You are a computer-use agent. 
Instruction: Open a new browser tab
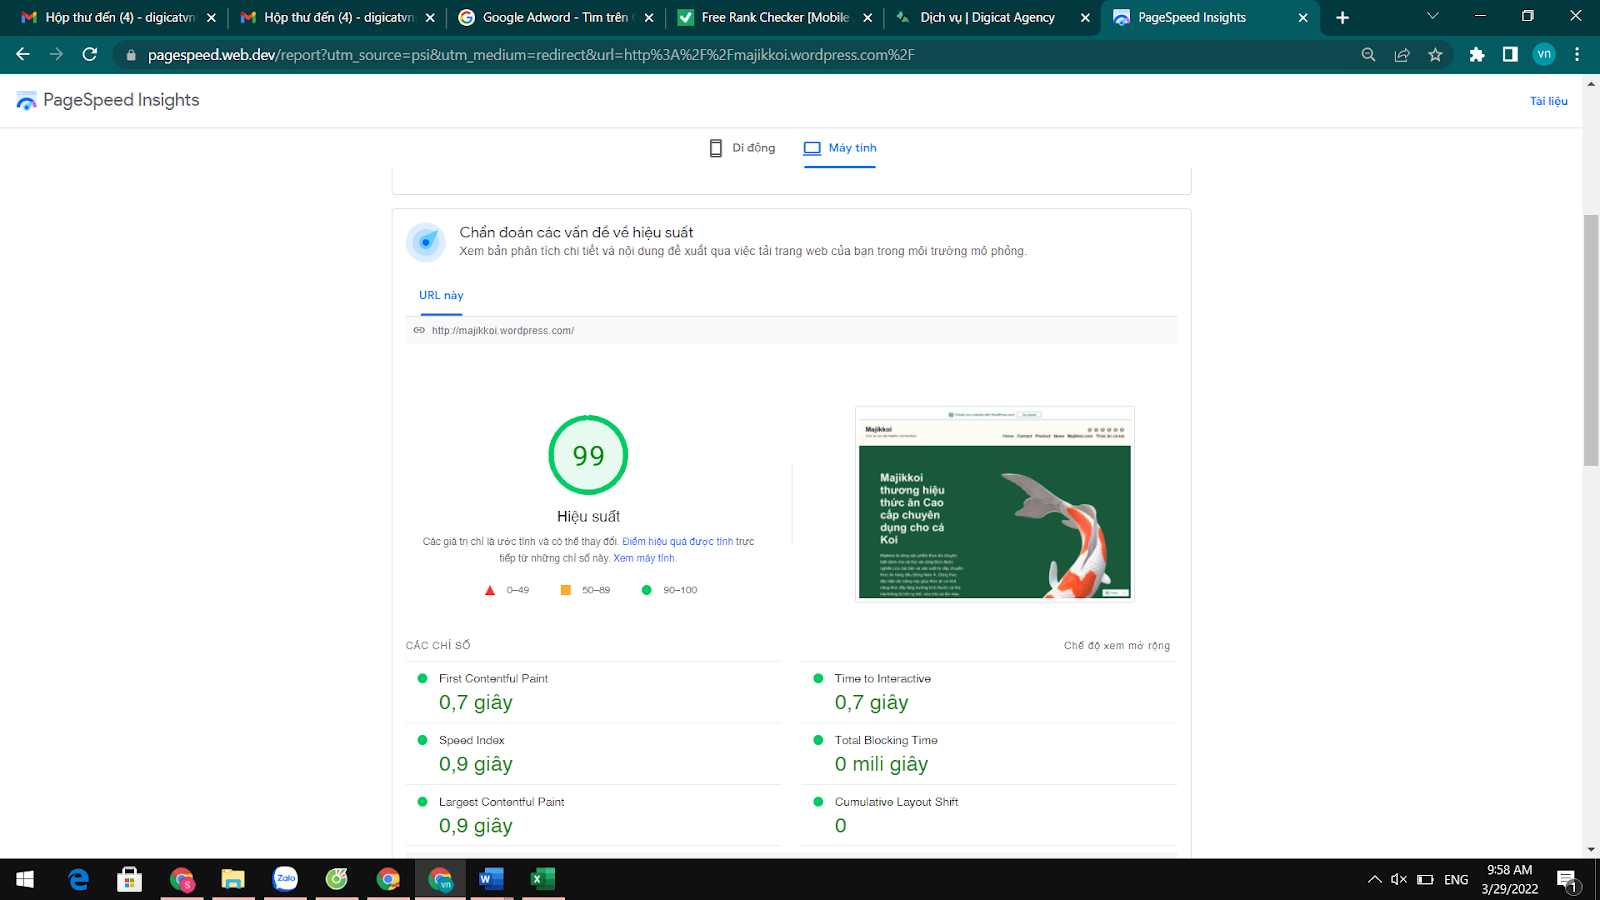click(x=1342, y=18)
